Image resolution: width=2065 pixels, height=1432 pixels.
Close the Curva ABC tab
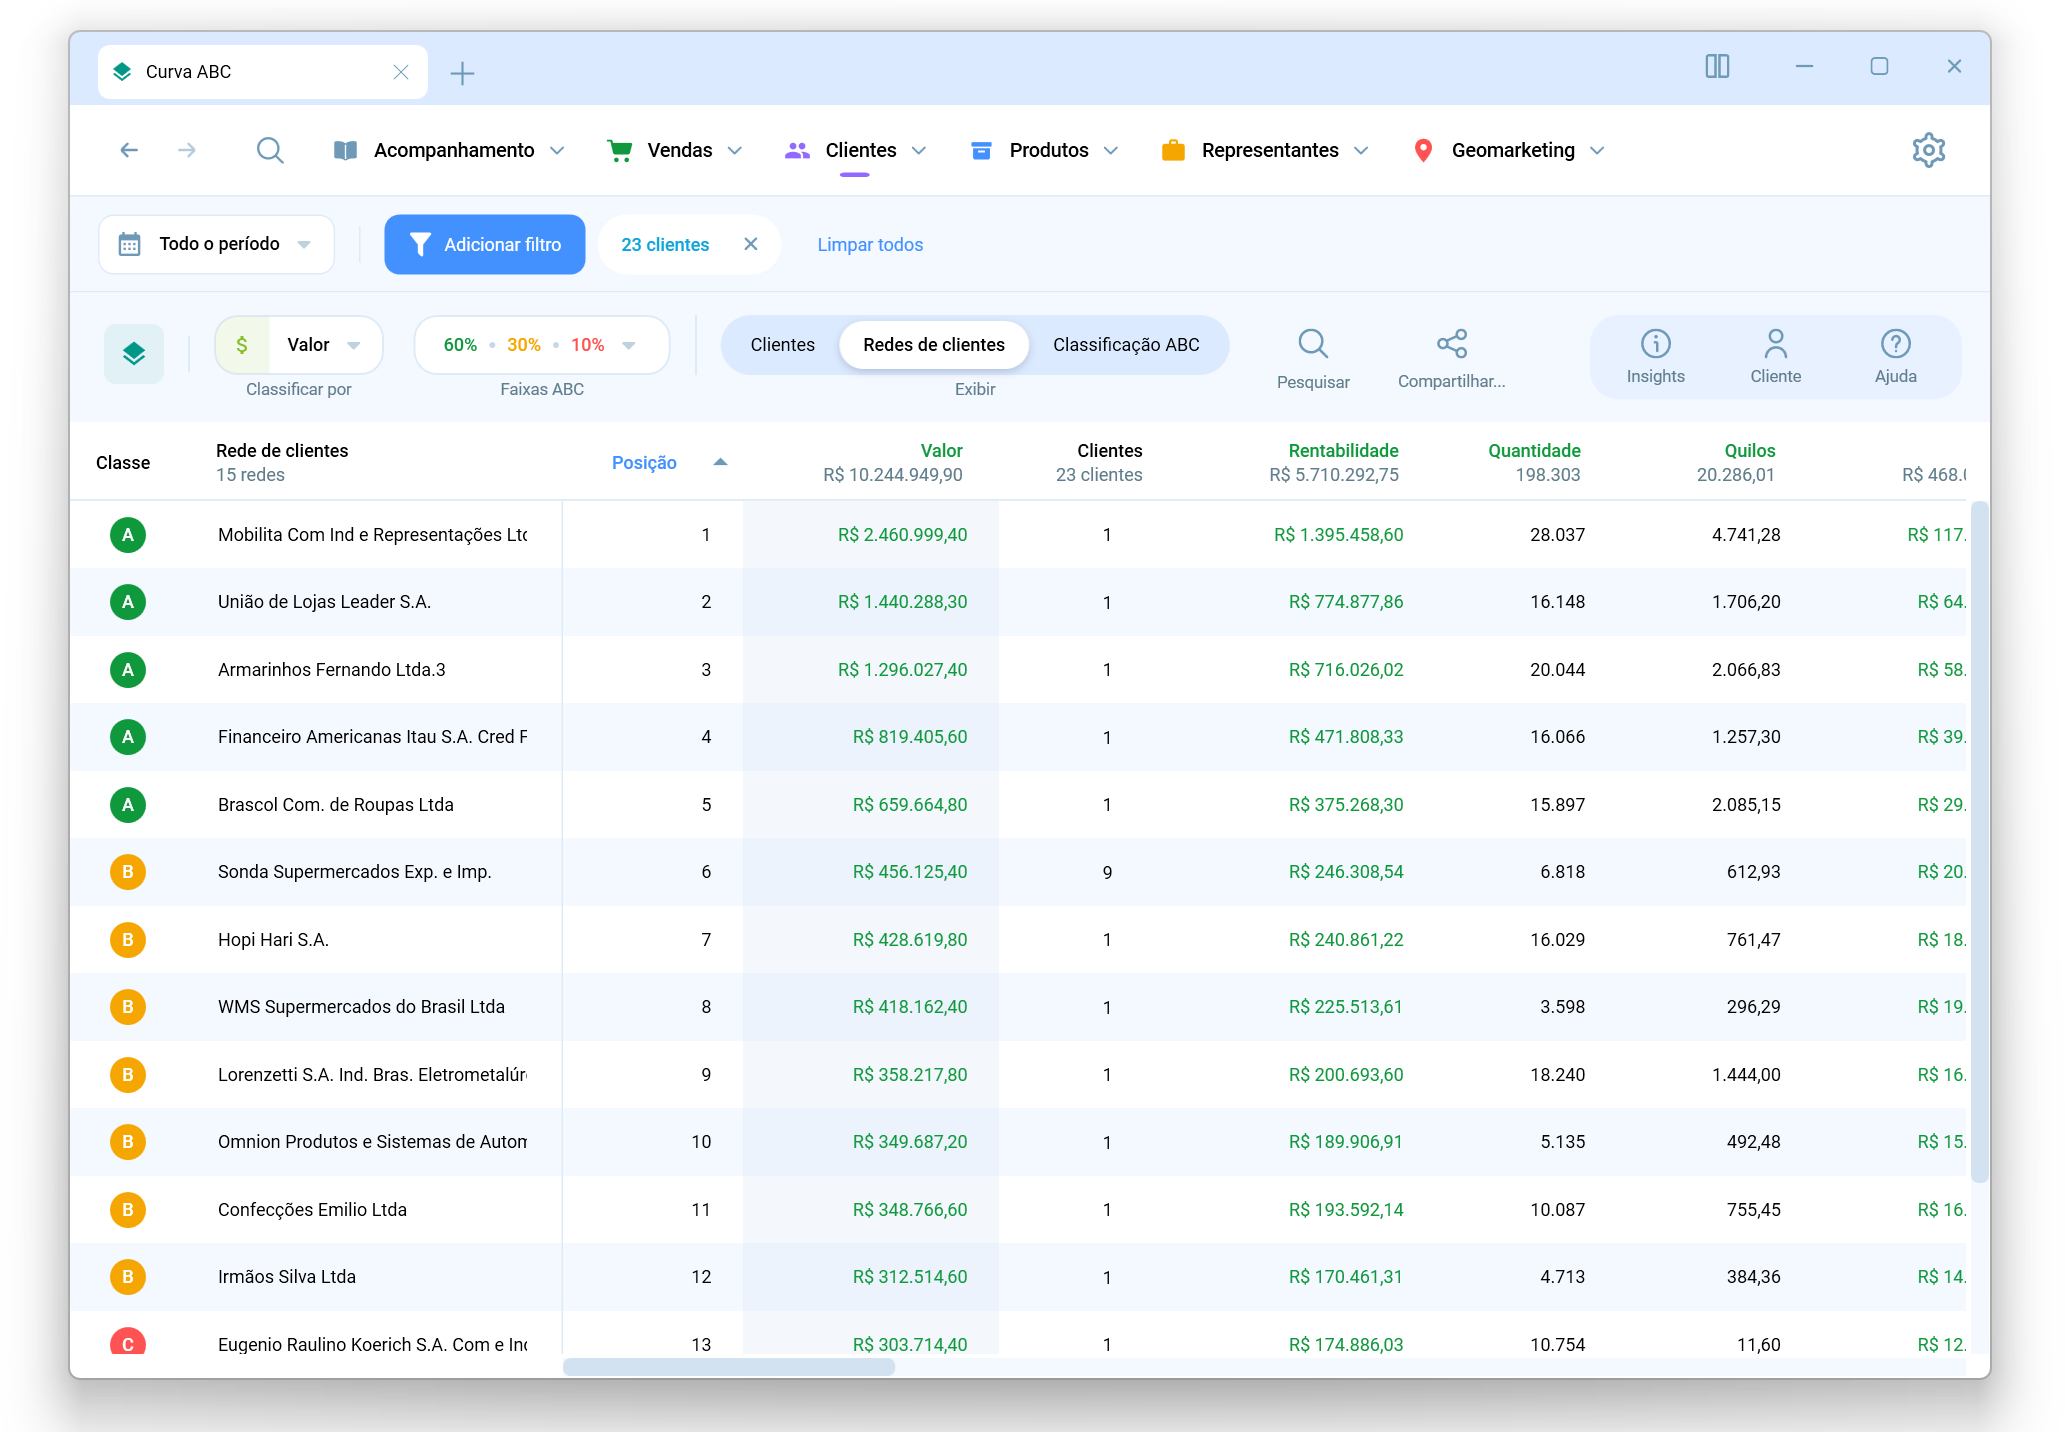(x=401, y=72)
